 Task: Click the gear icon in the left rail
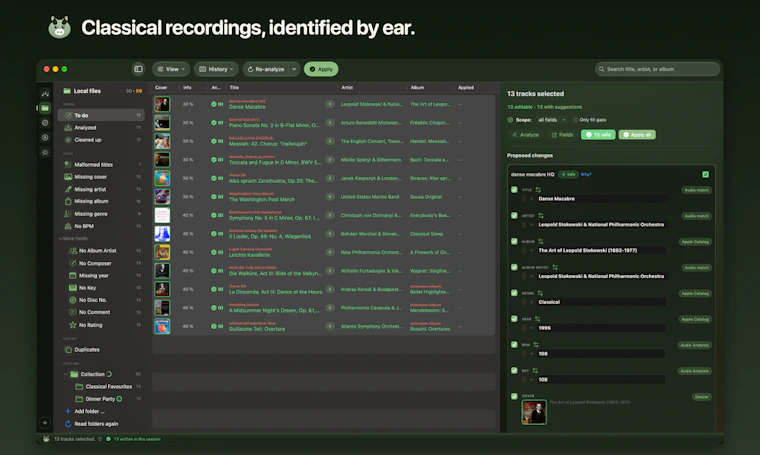45,152
